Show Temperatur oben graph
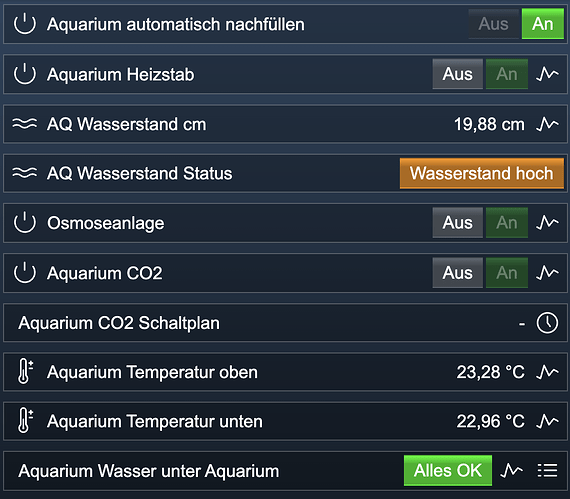This screenshot has height=499, width=570. tap(547, 372)
